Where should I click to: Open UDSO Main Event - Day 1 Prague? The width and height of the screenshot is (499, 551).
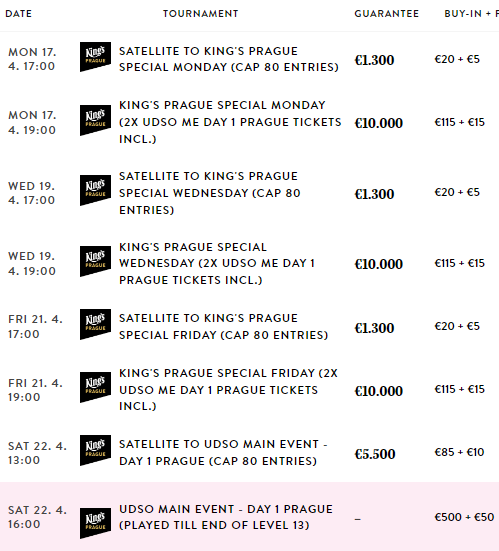click(x=226, y=517)
